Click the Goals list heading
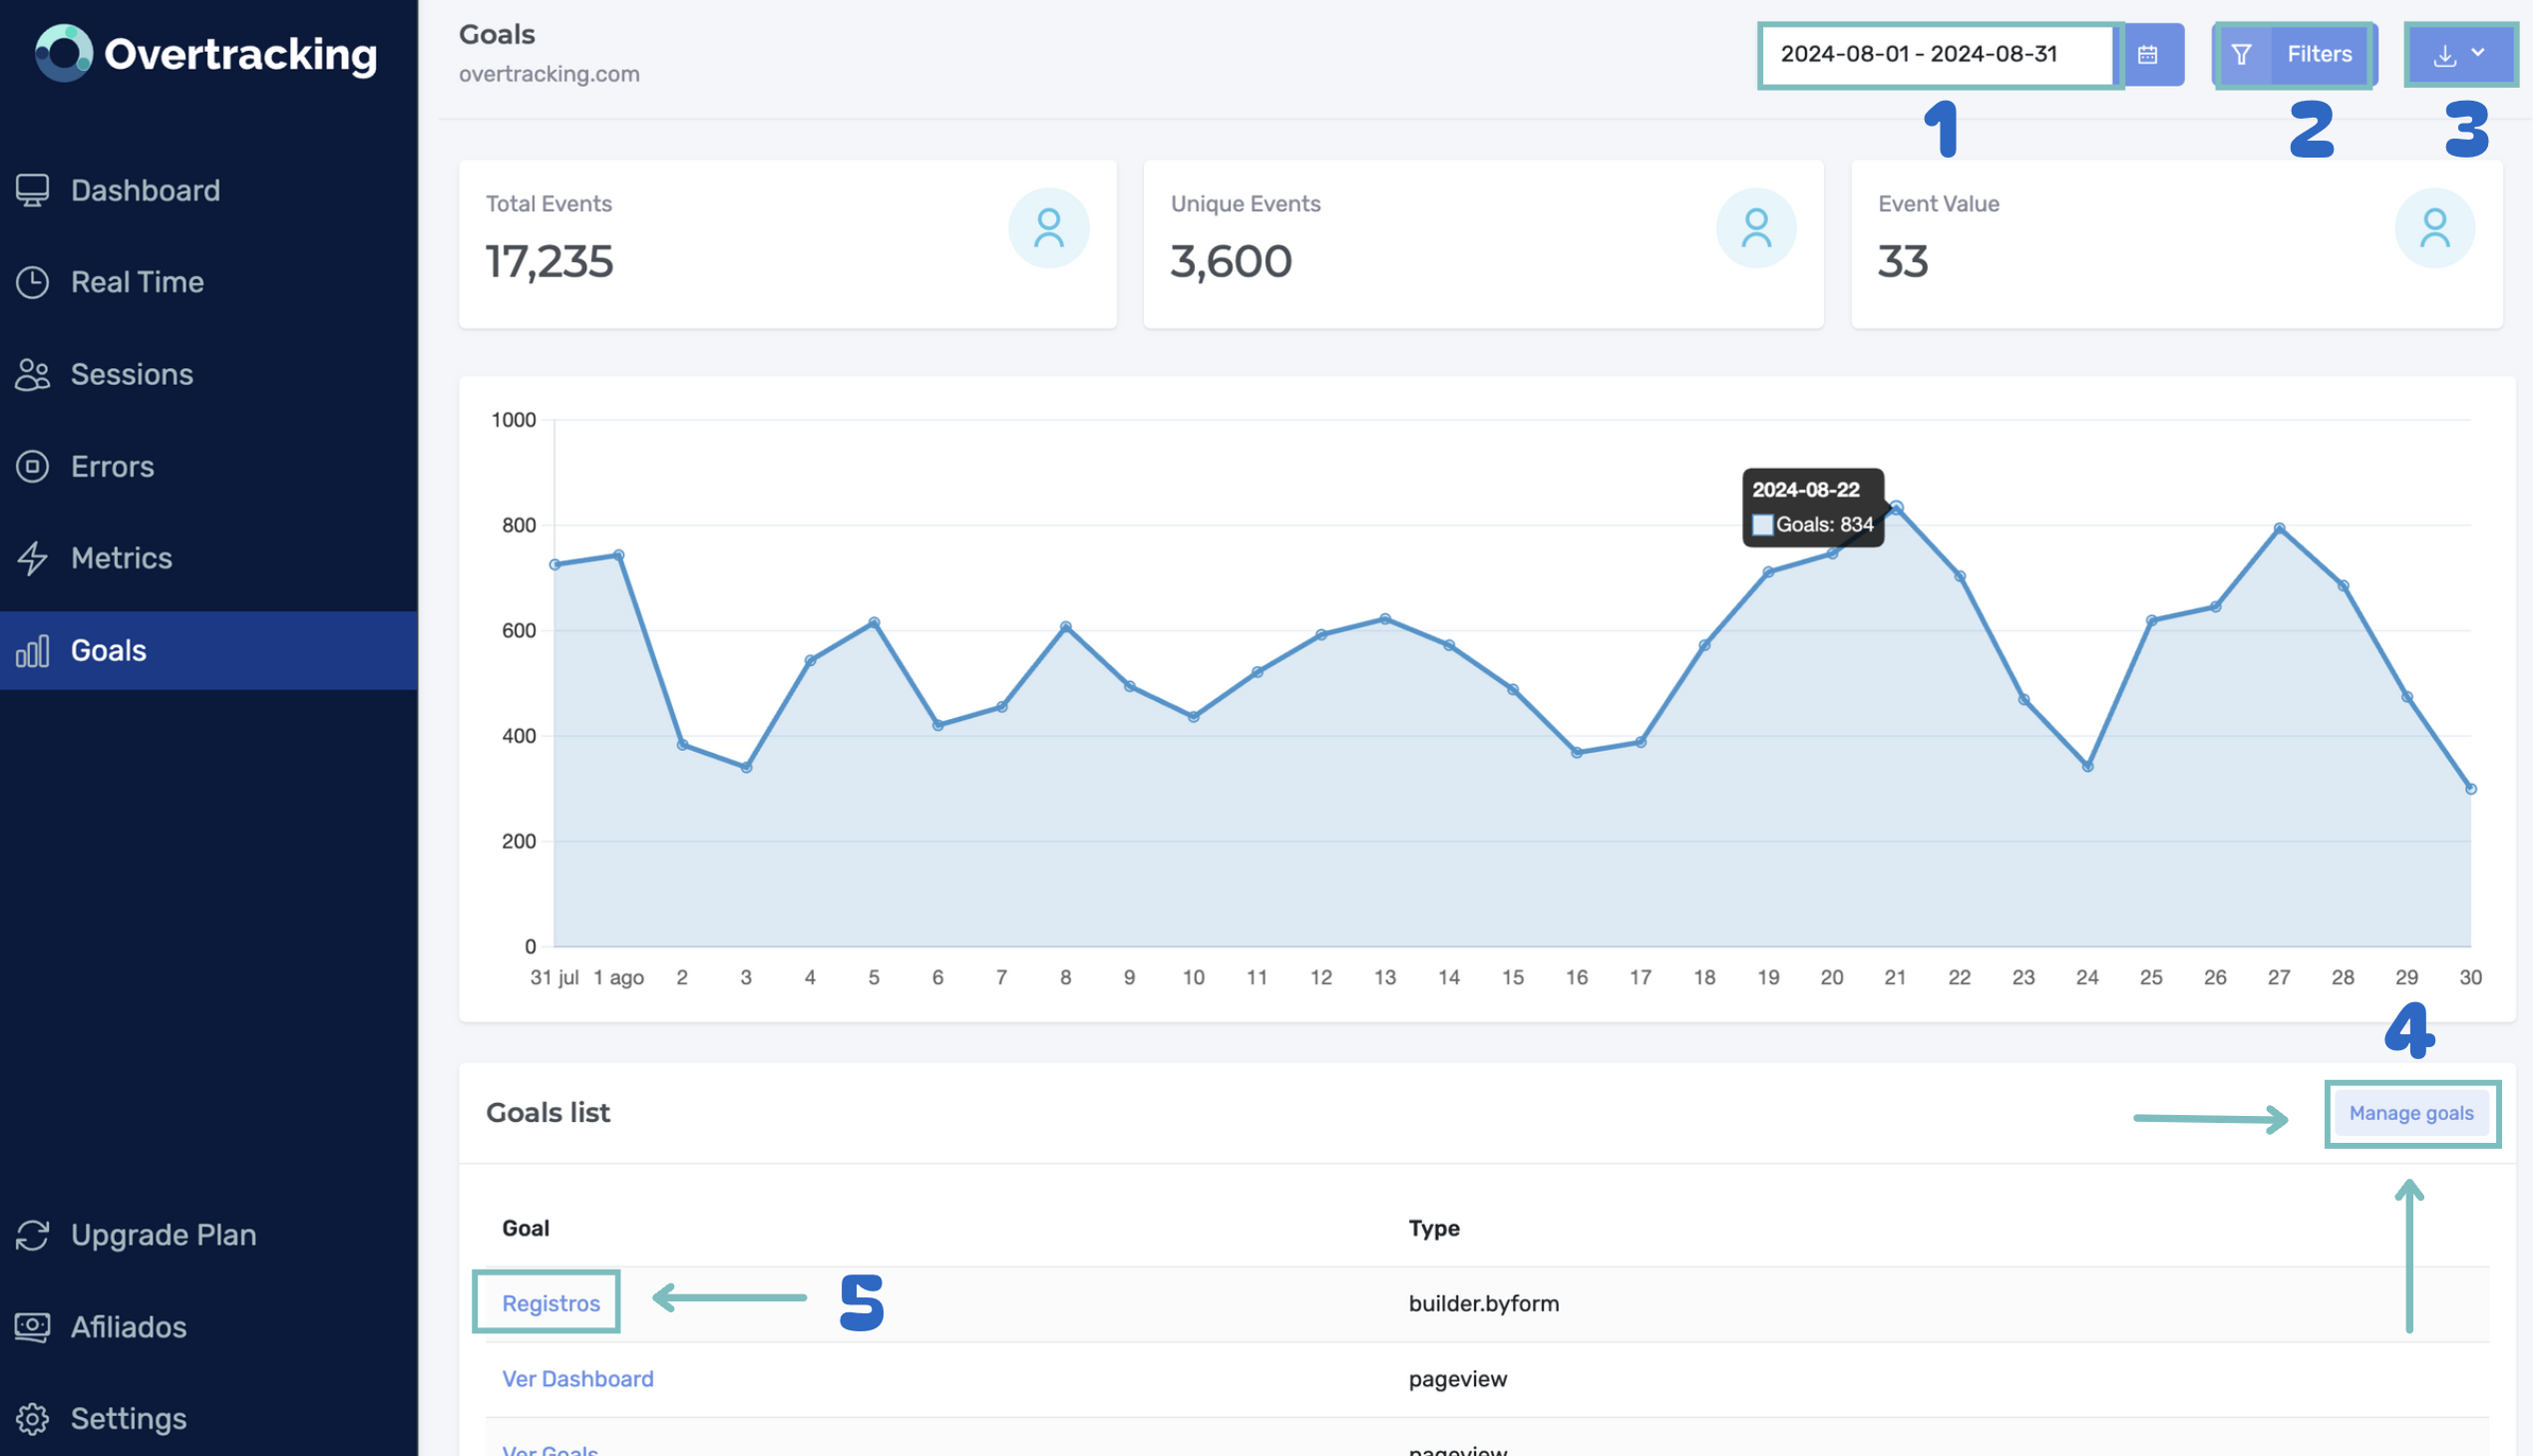Viewport: 2539px width, 1456px height. pos(549,1113)
